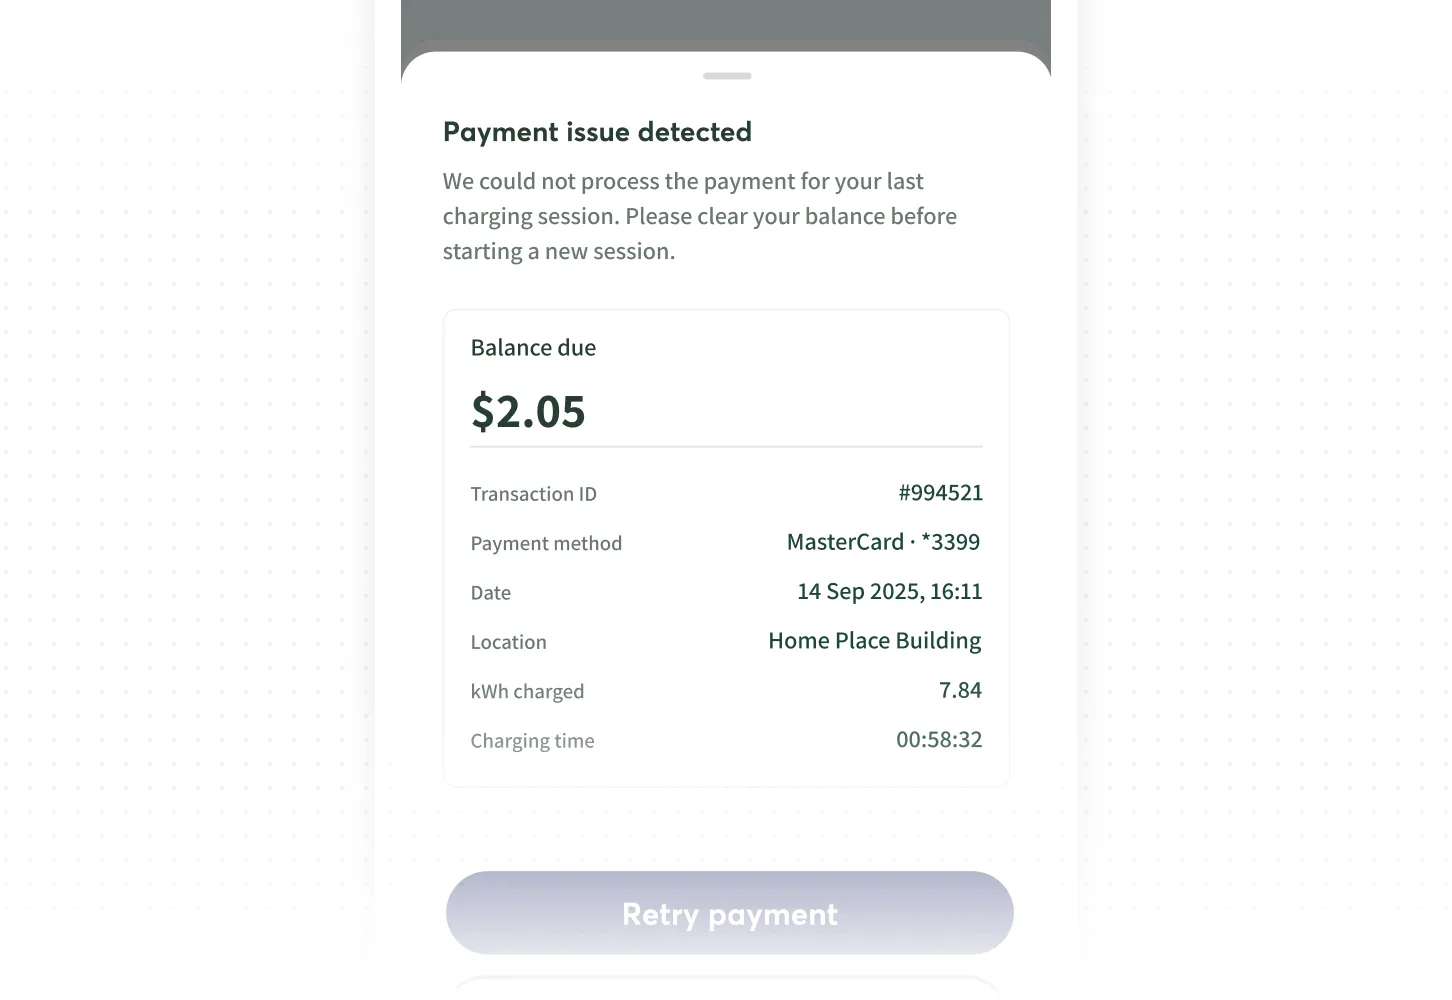The width and height of the screenshot is (1452, 1000).
Task: Click the 00:58:32 charging duration
Action: pos(939,740)
